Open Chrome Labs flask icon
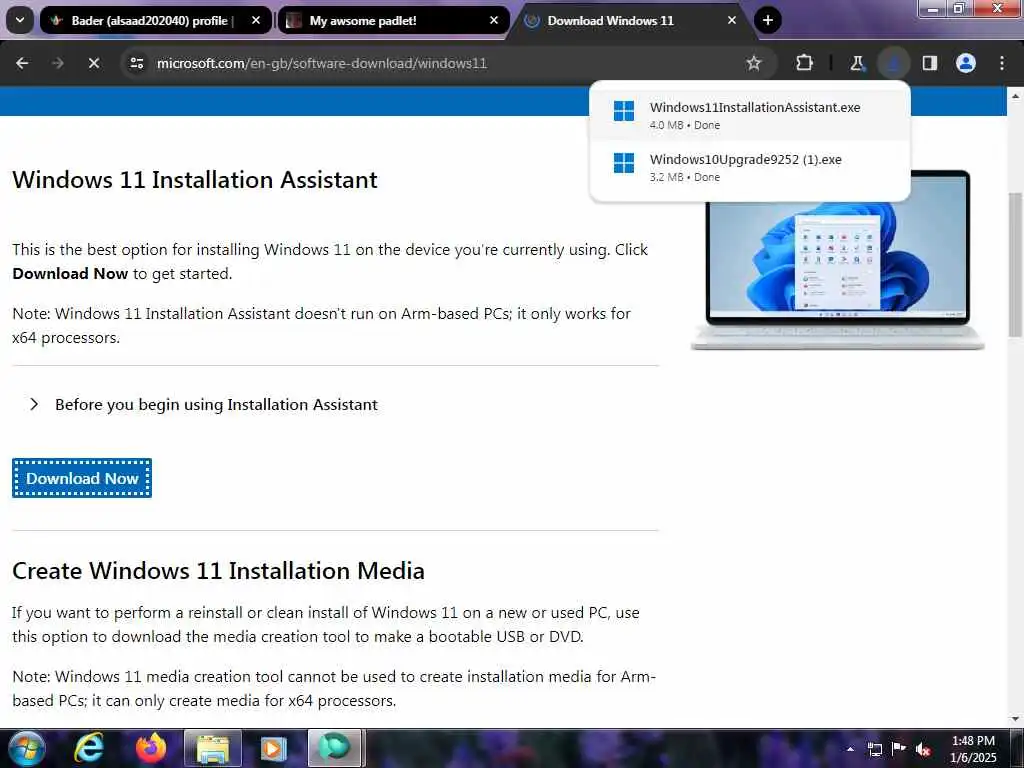The image size is (1024, 768). (857, 63)
